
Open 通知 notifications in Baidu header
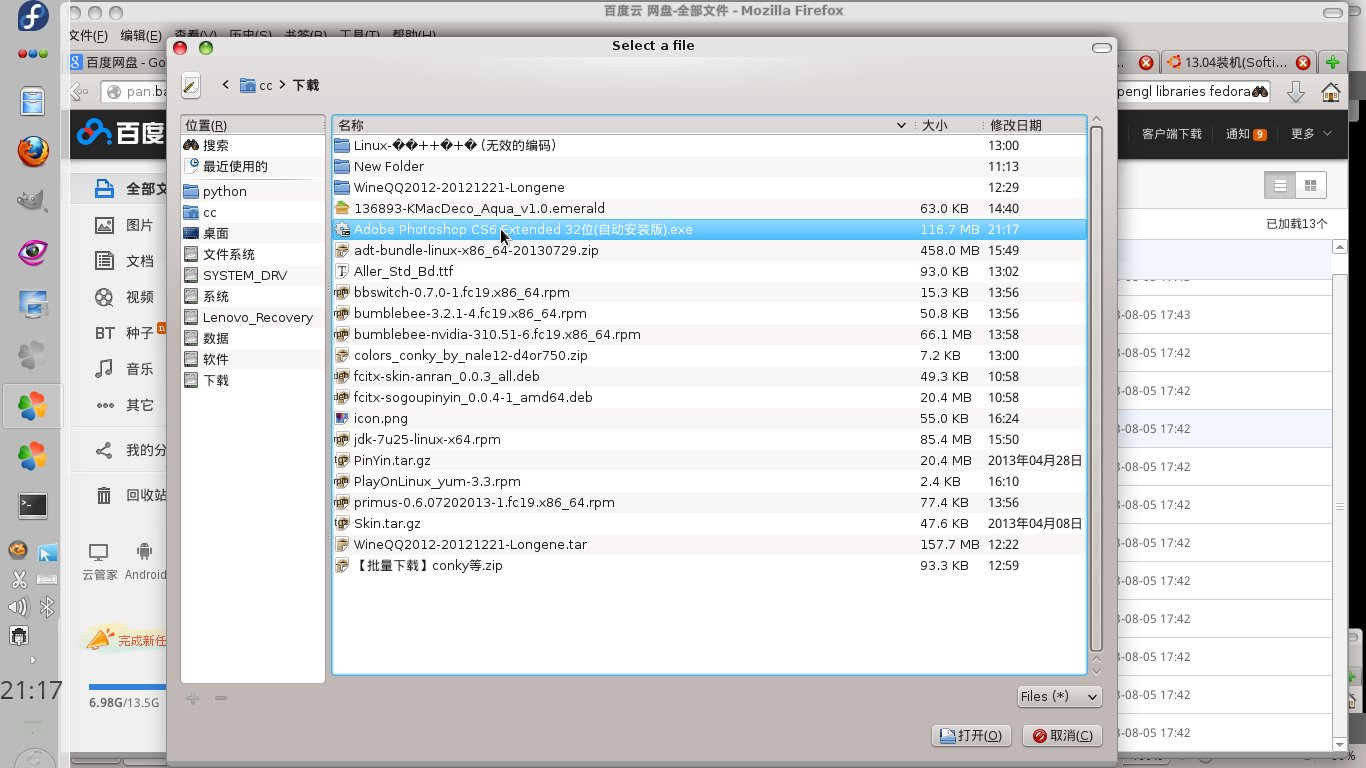coord(1246,133)
